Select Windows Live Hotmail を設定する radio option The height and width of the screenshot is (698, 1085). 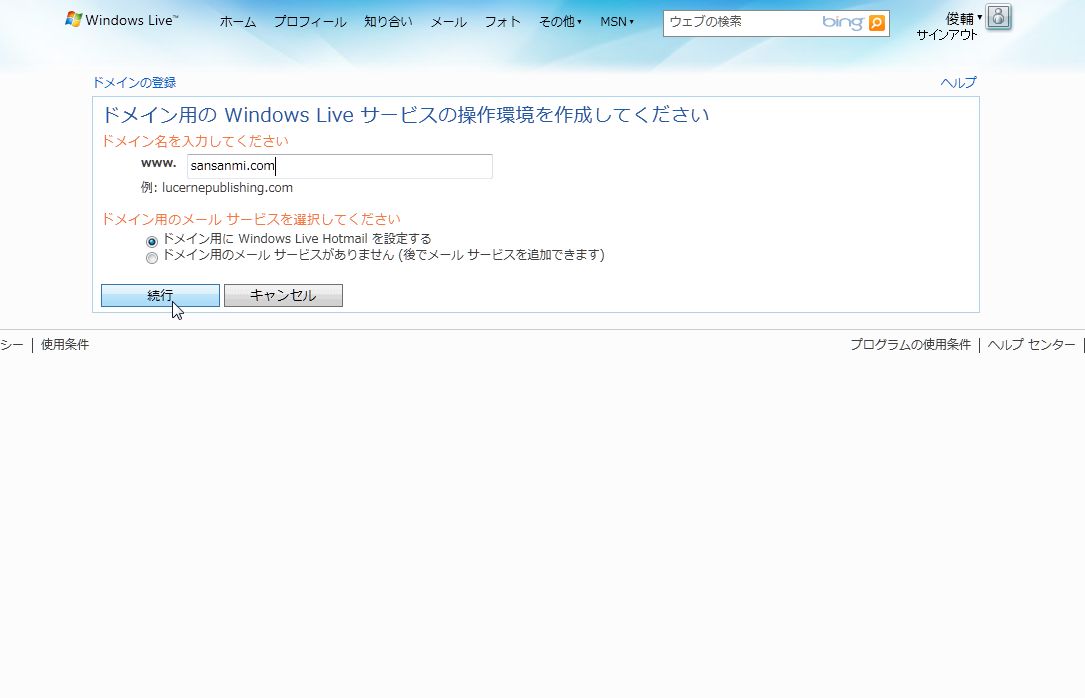click(x=152, y=241)
